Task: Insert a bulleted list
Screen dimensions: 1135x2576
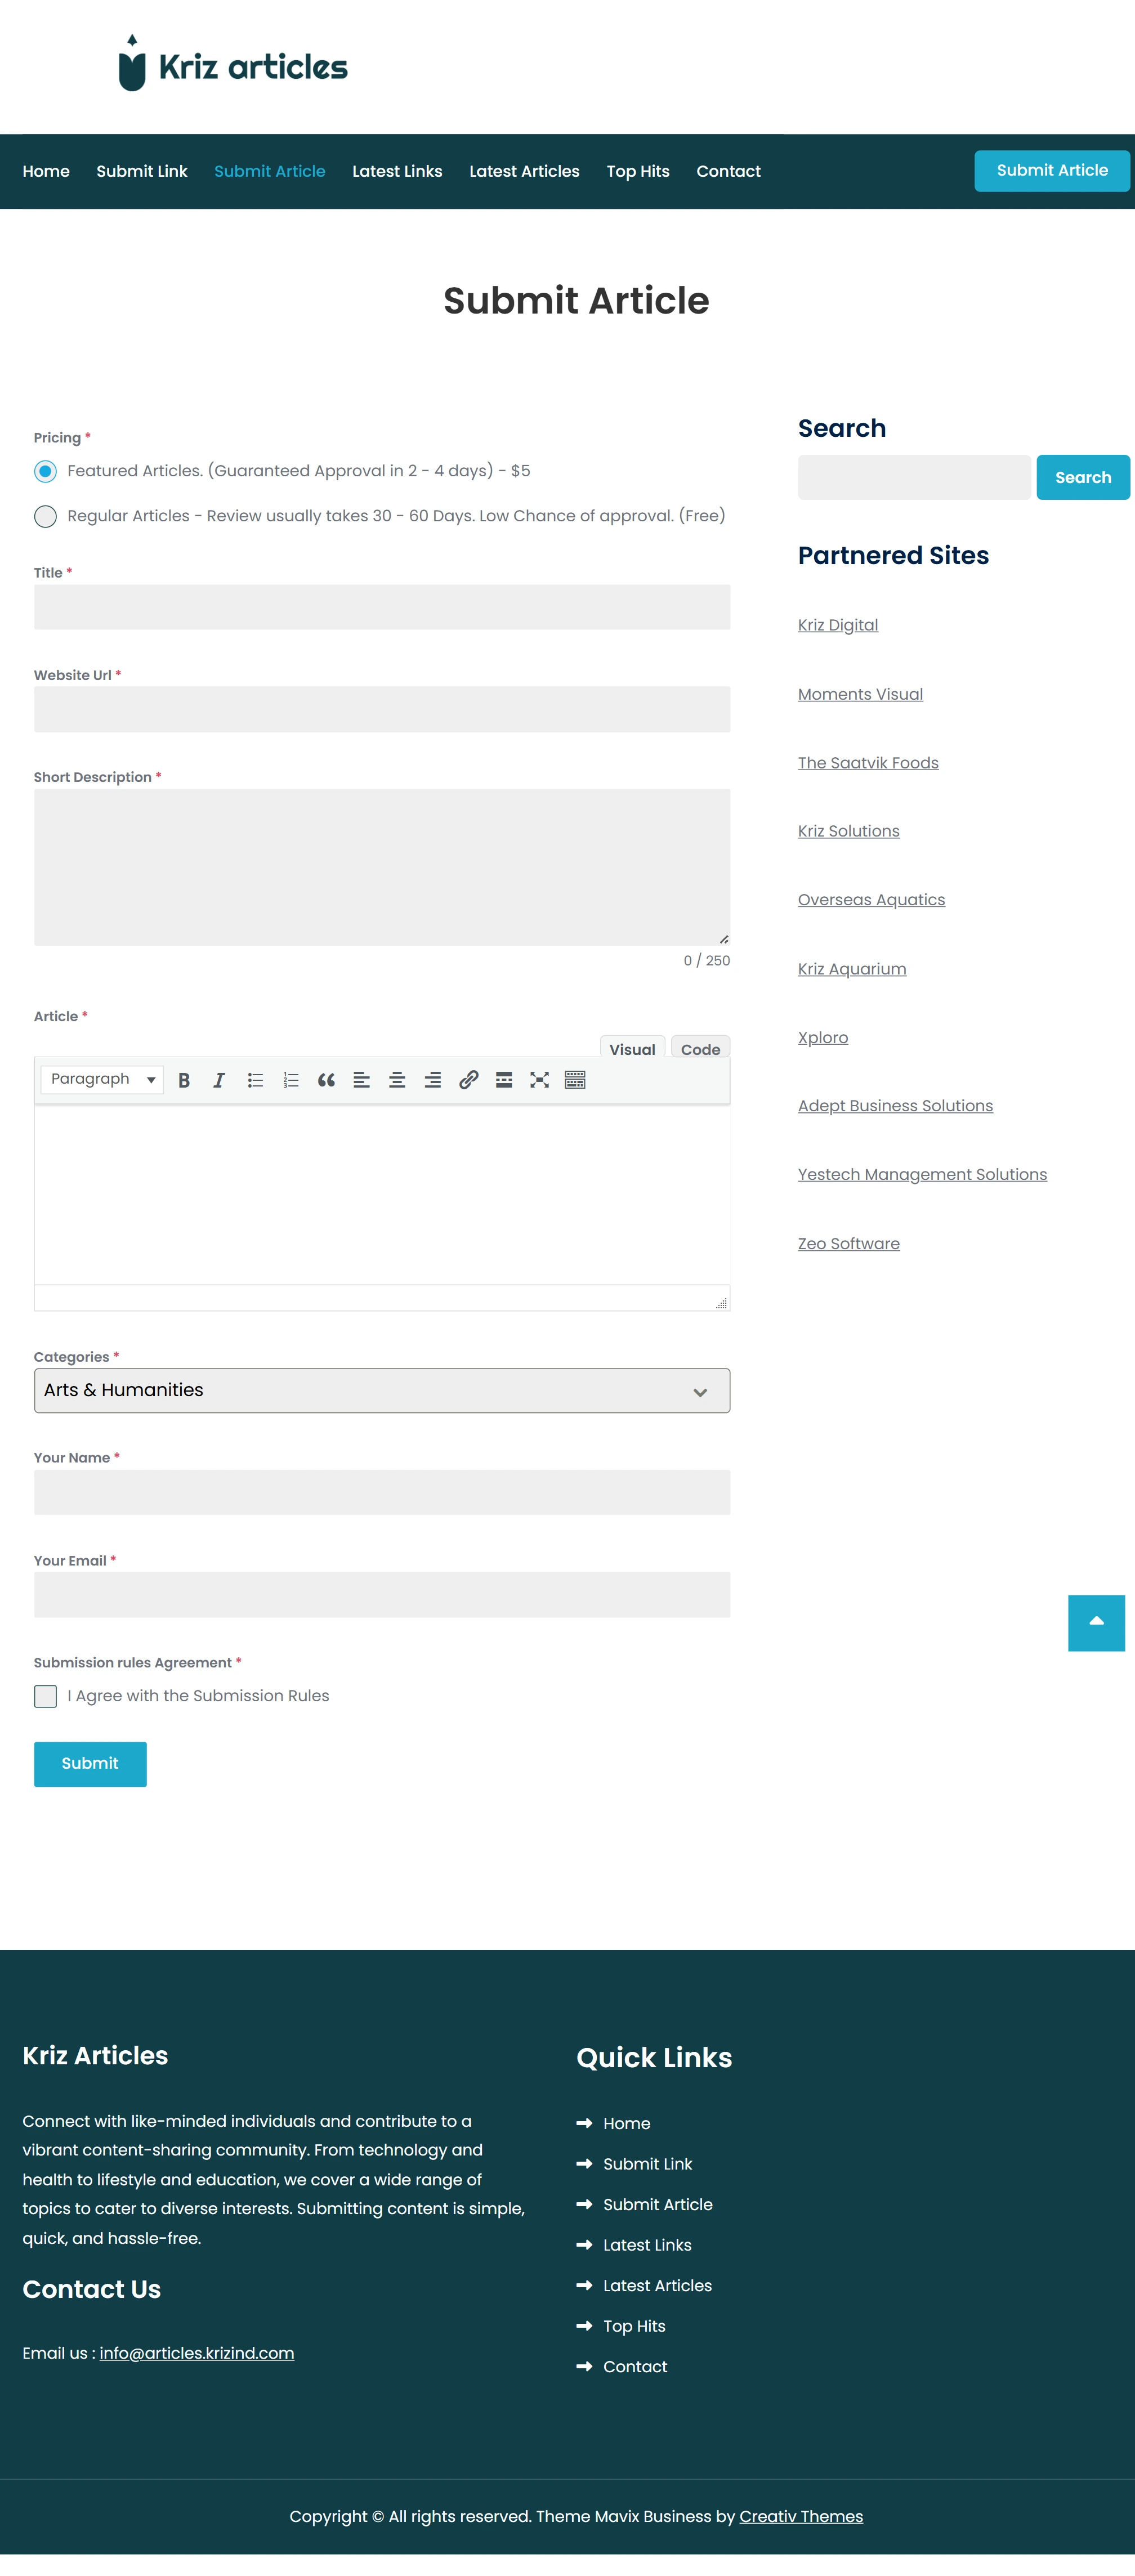Action: pos(255,1080)
